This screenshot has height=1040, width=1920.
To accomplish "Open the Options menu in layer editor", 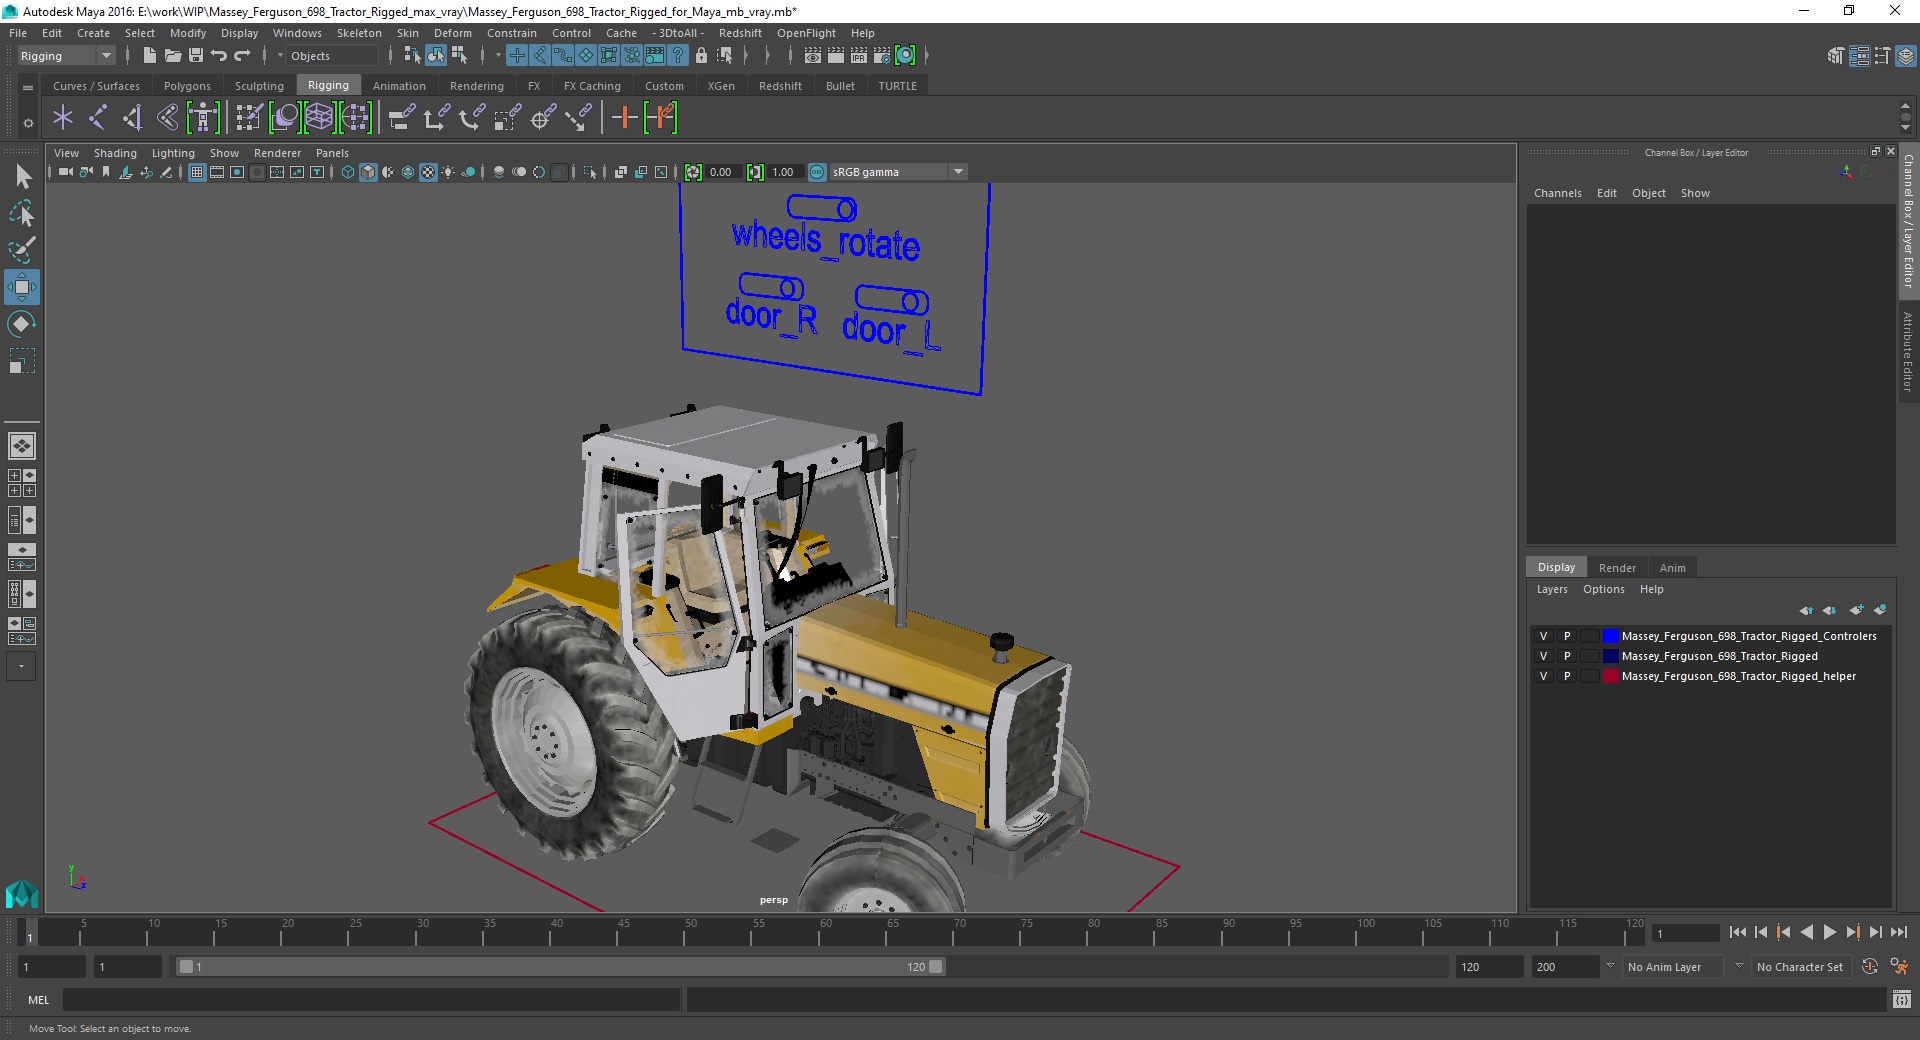I will pos(1603,589).
